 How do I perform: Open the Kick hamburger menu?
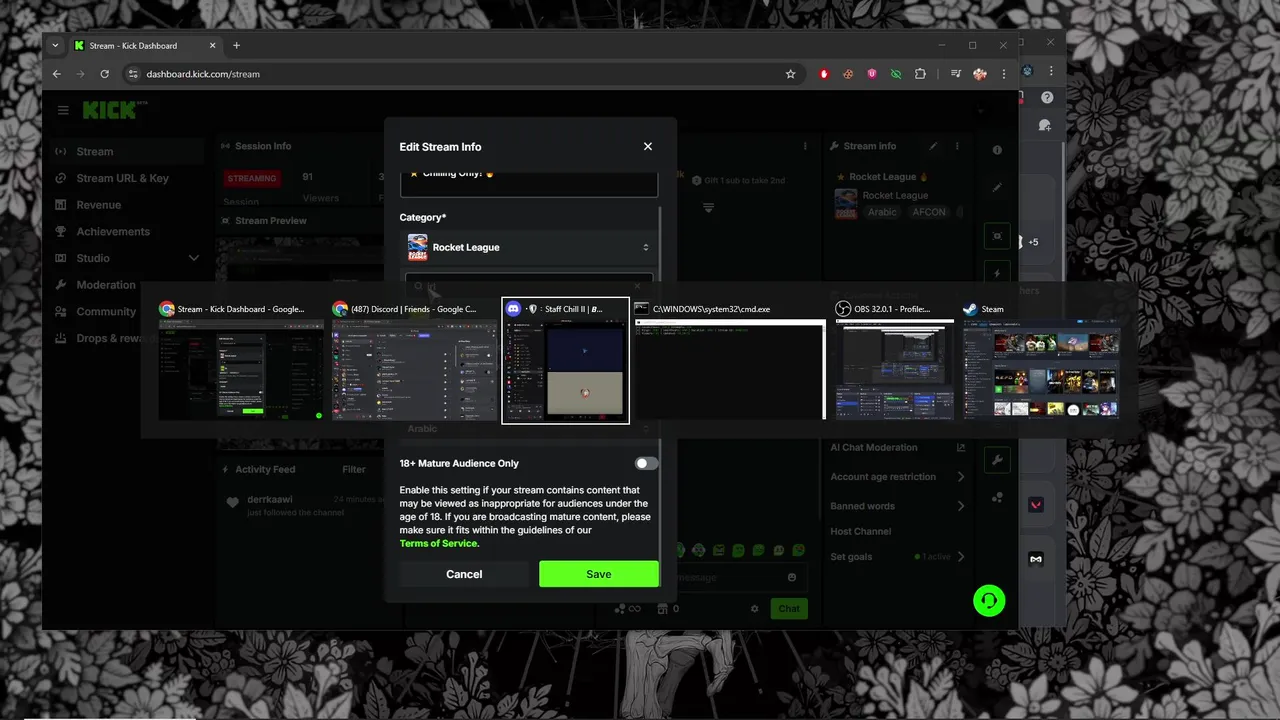[x=63, y=110]
